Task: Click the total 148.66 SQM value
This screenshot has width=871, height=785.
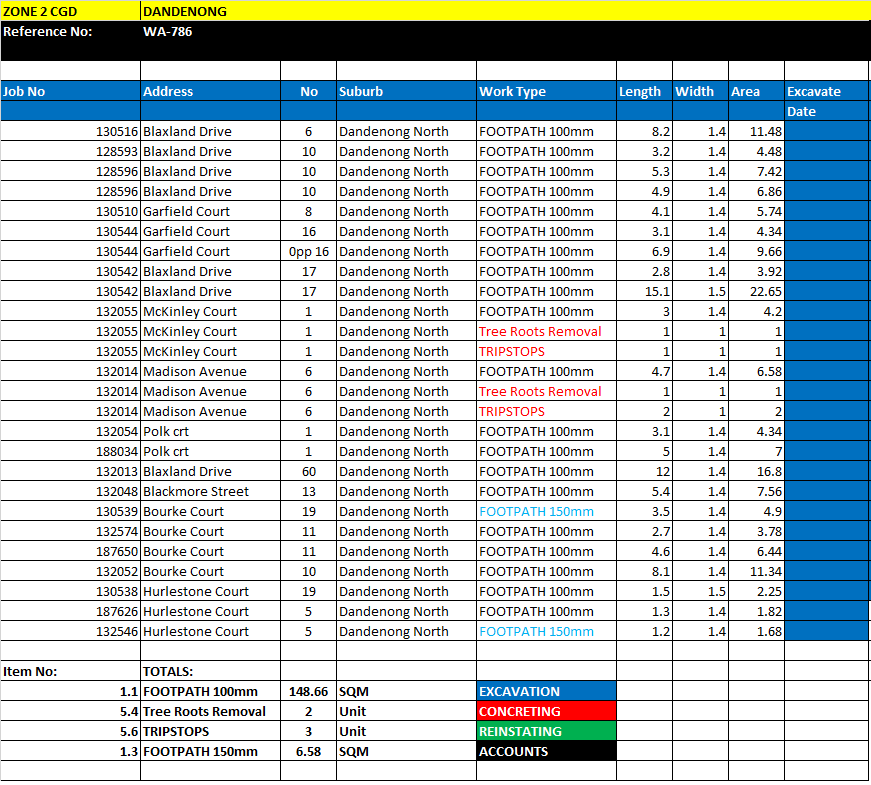Action: [308, 691]
